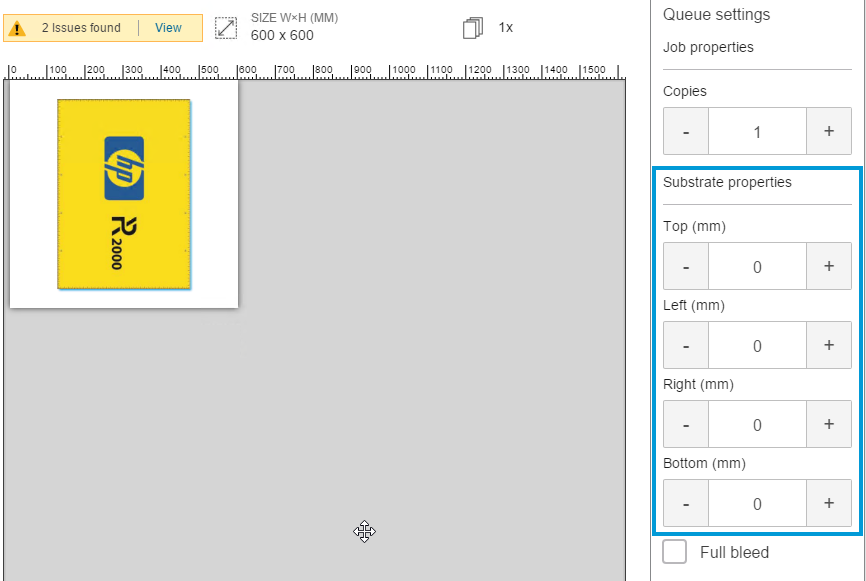This screenshot has width=866, height=581.
Task: Decrease Left (mm) margin
Action: [x=686, y=345]
